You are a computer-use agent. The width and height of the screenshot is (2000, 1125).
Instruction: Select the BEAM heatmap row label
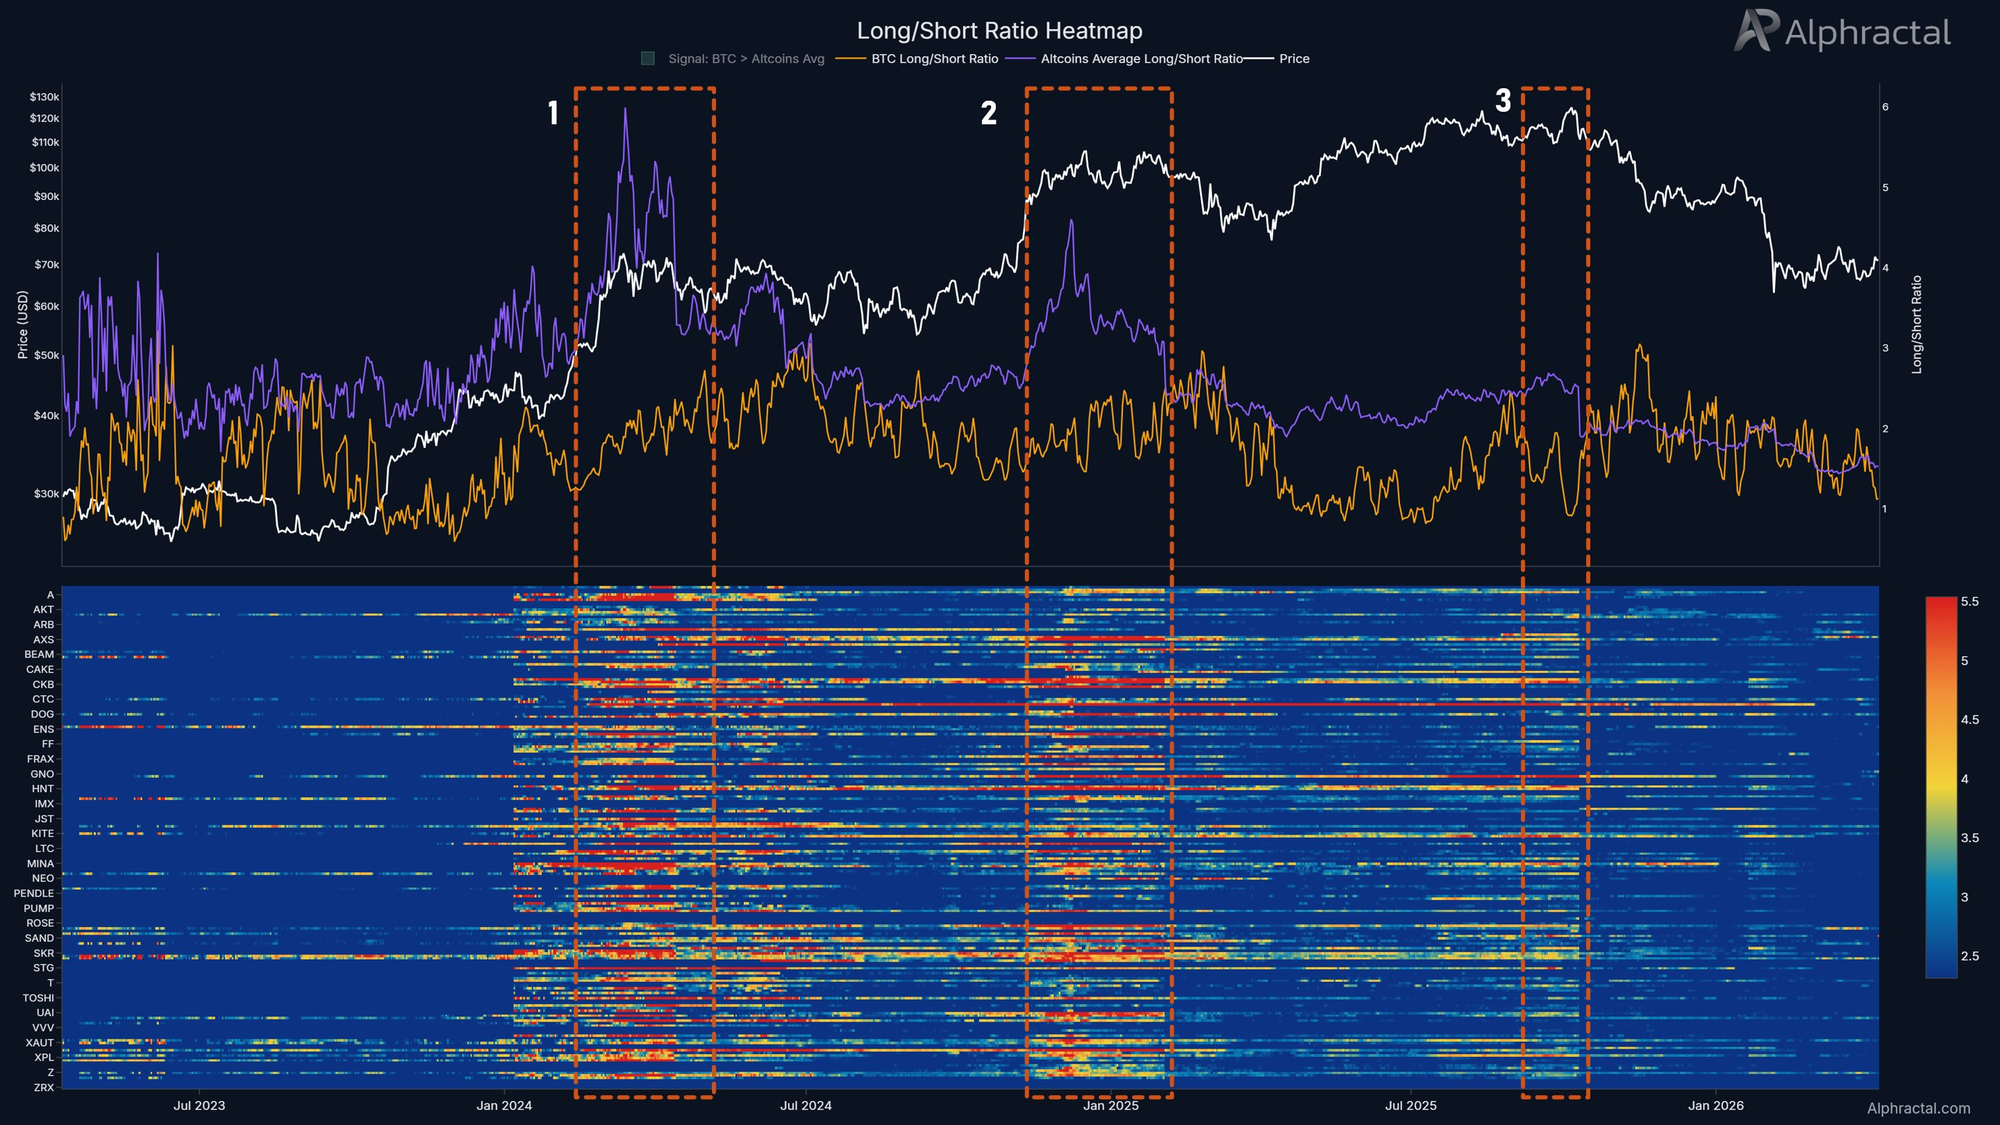coord(40,654)
